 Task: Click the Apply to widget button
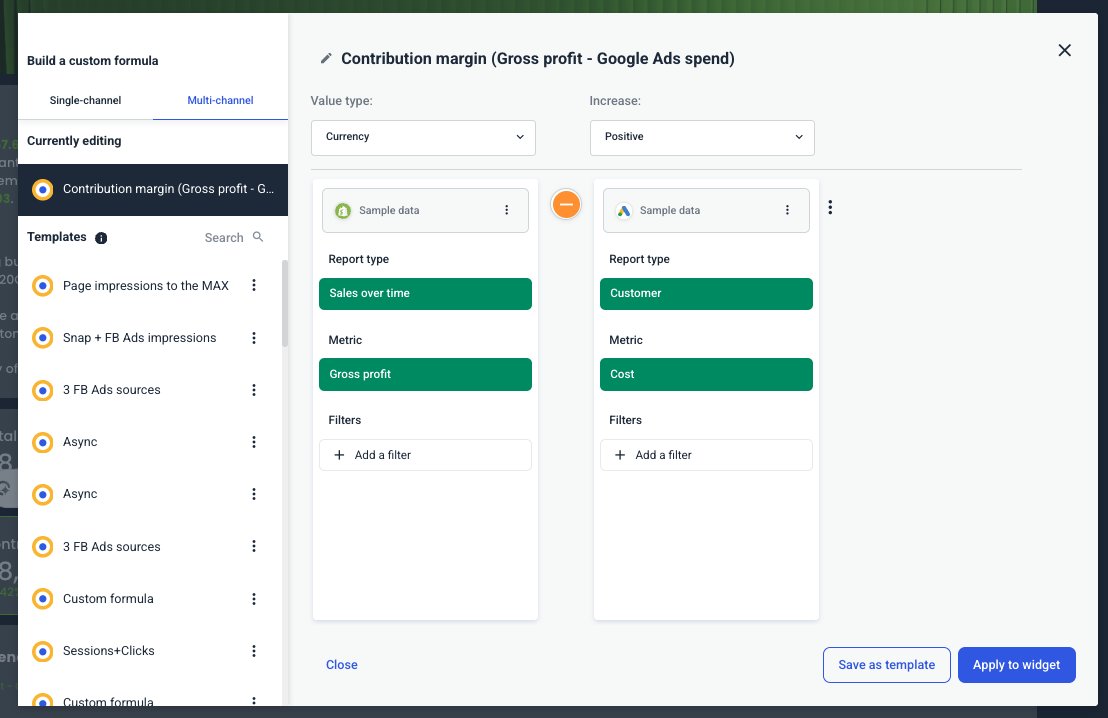pyautogui.click(x=1016, y=665)
